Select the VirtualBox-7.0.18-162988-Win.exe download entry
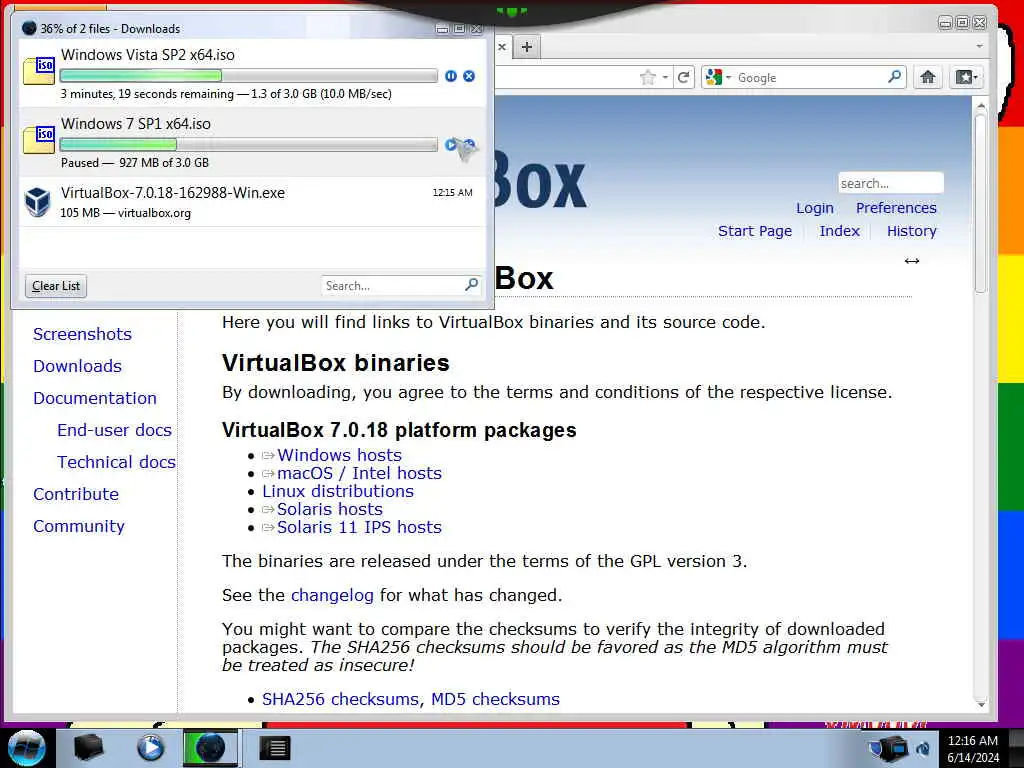 point(252,202)
